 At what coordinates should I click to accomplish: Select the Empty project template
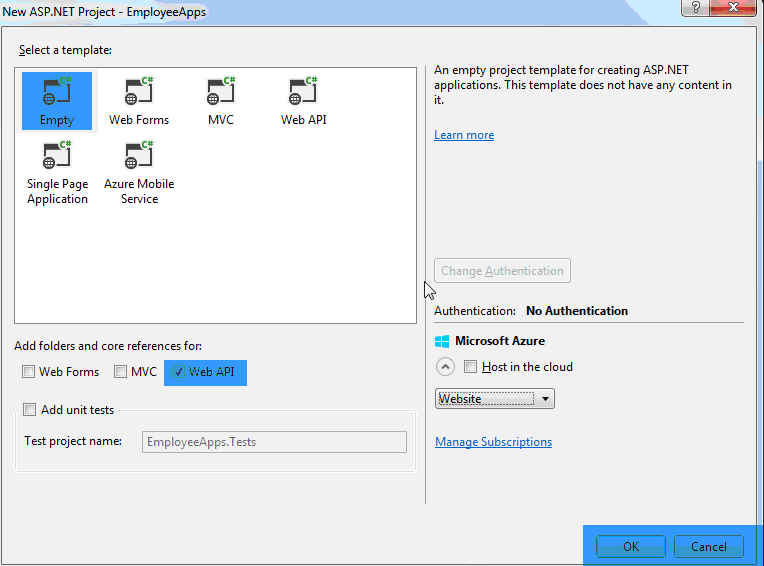pyautogui.click(x=57, y=101)
